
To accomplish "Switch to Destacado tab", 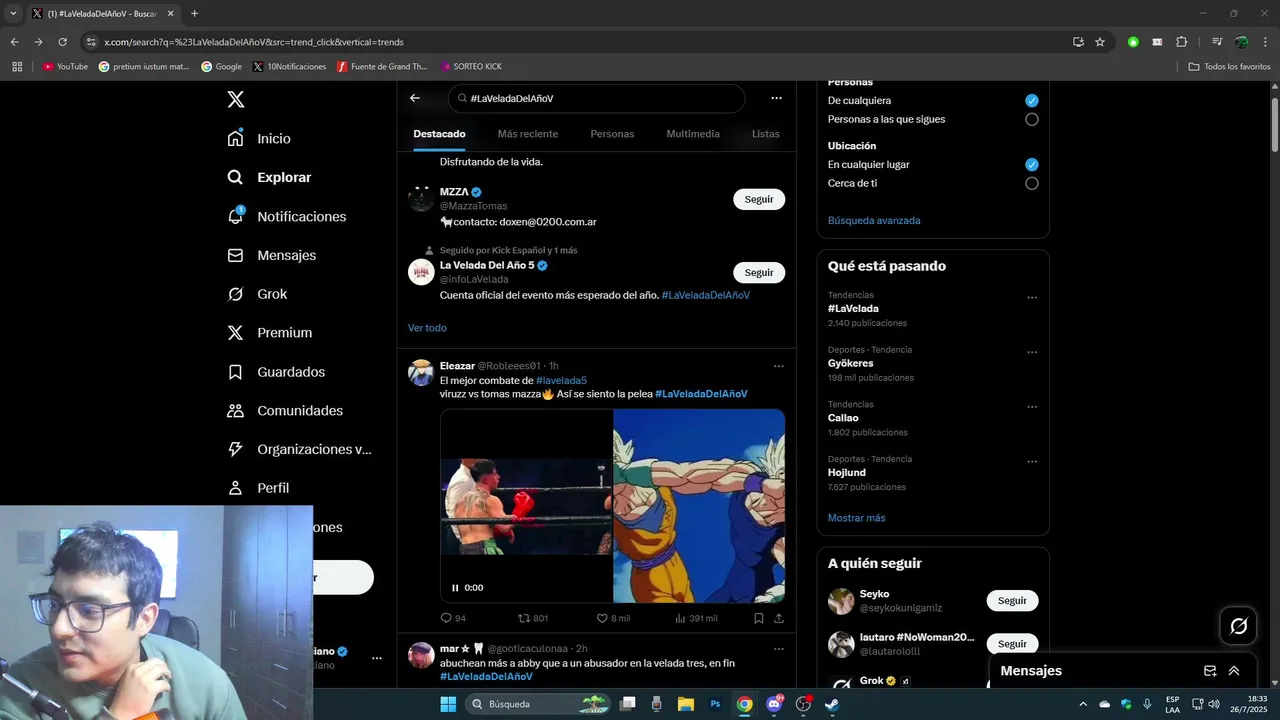I will (439, 134).
